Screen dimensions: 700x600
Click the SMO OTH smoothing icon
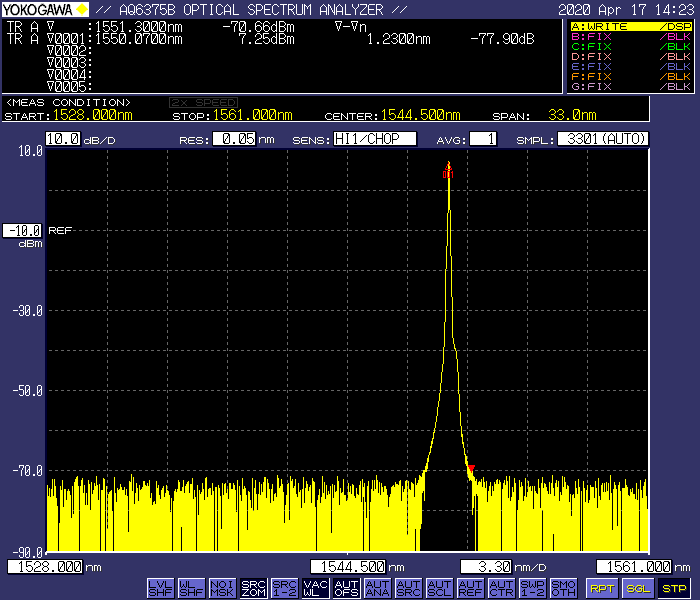[x=563, y=588]
